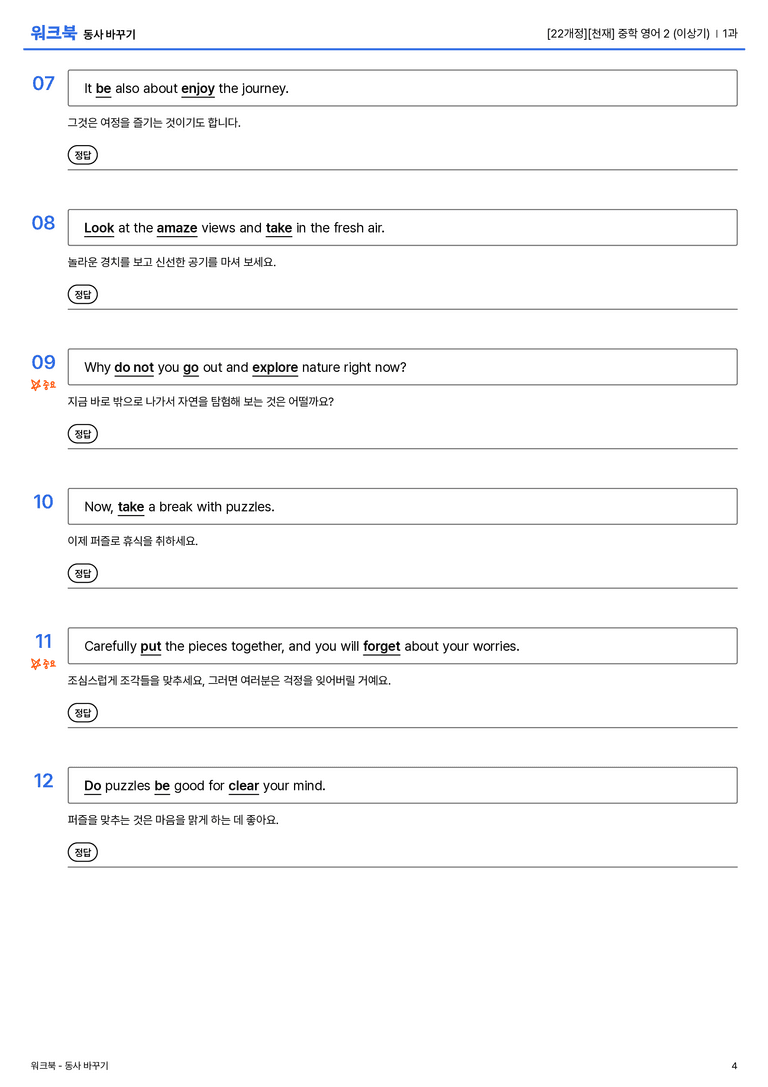Click the answer line for question 07
Viewport: 768px width, 1087px height.
coord(402,168)
